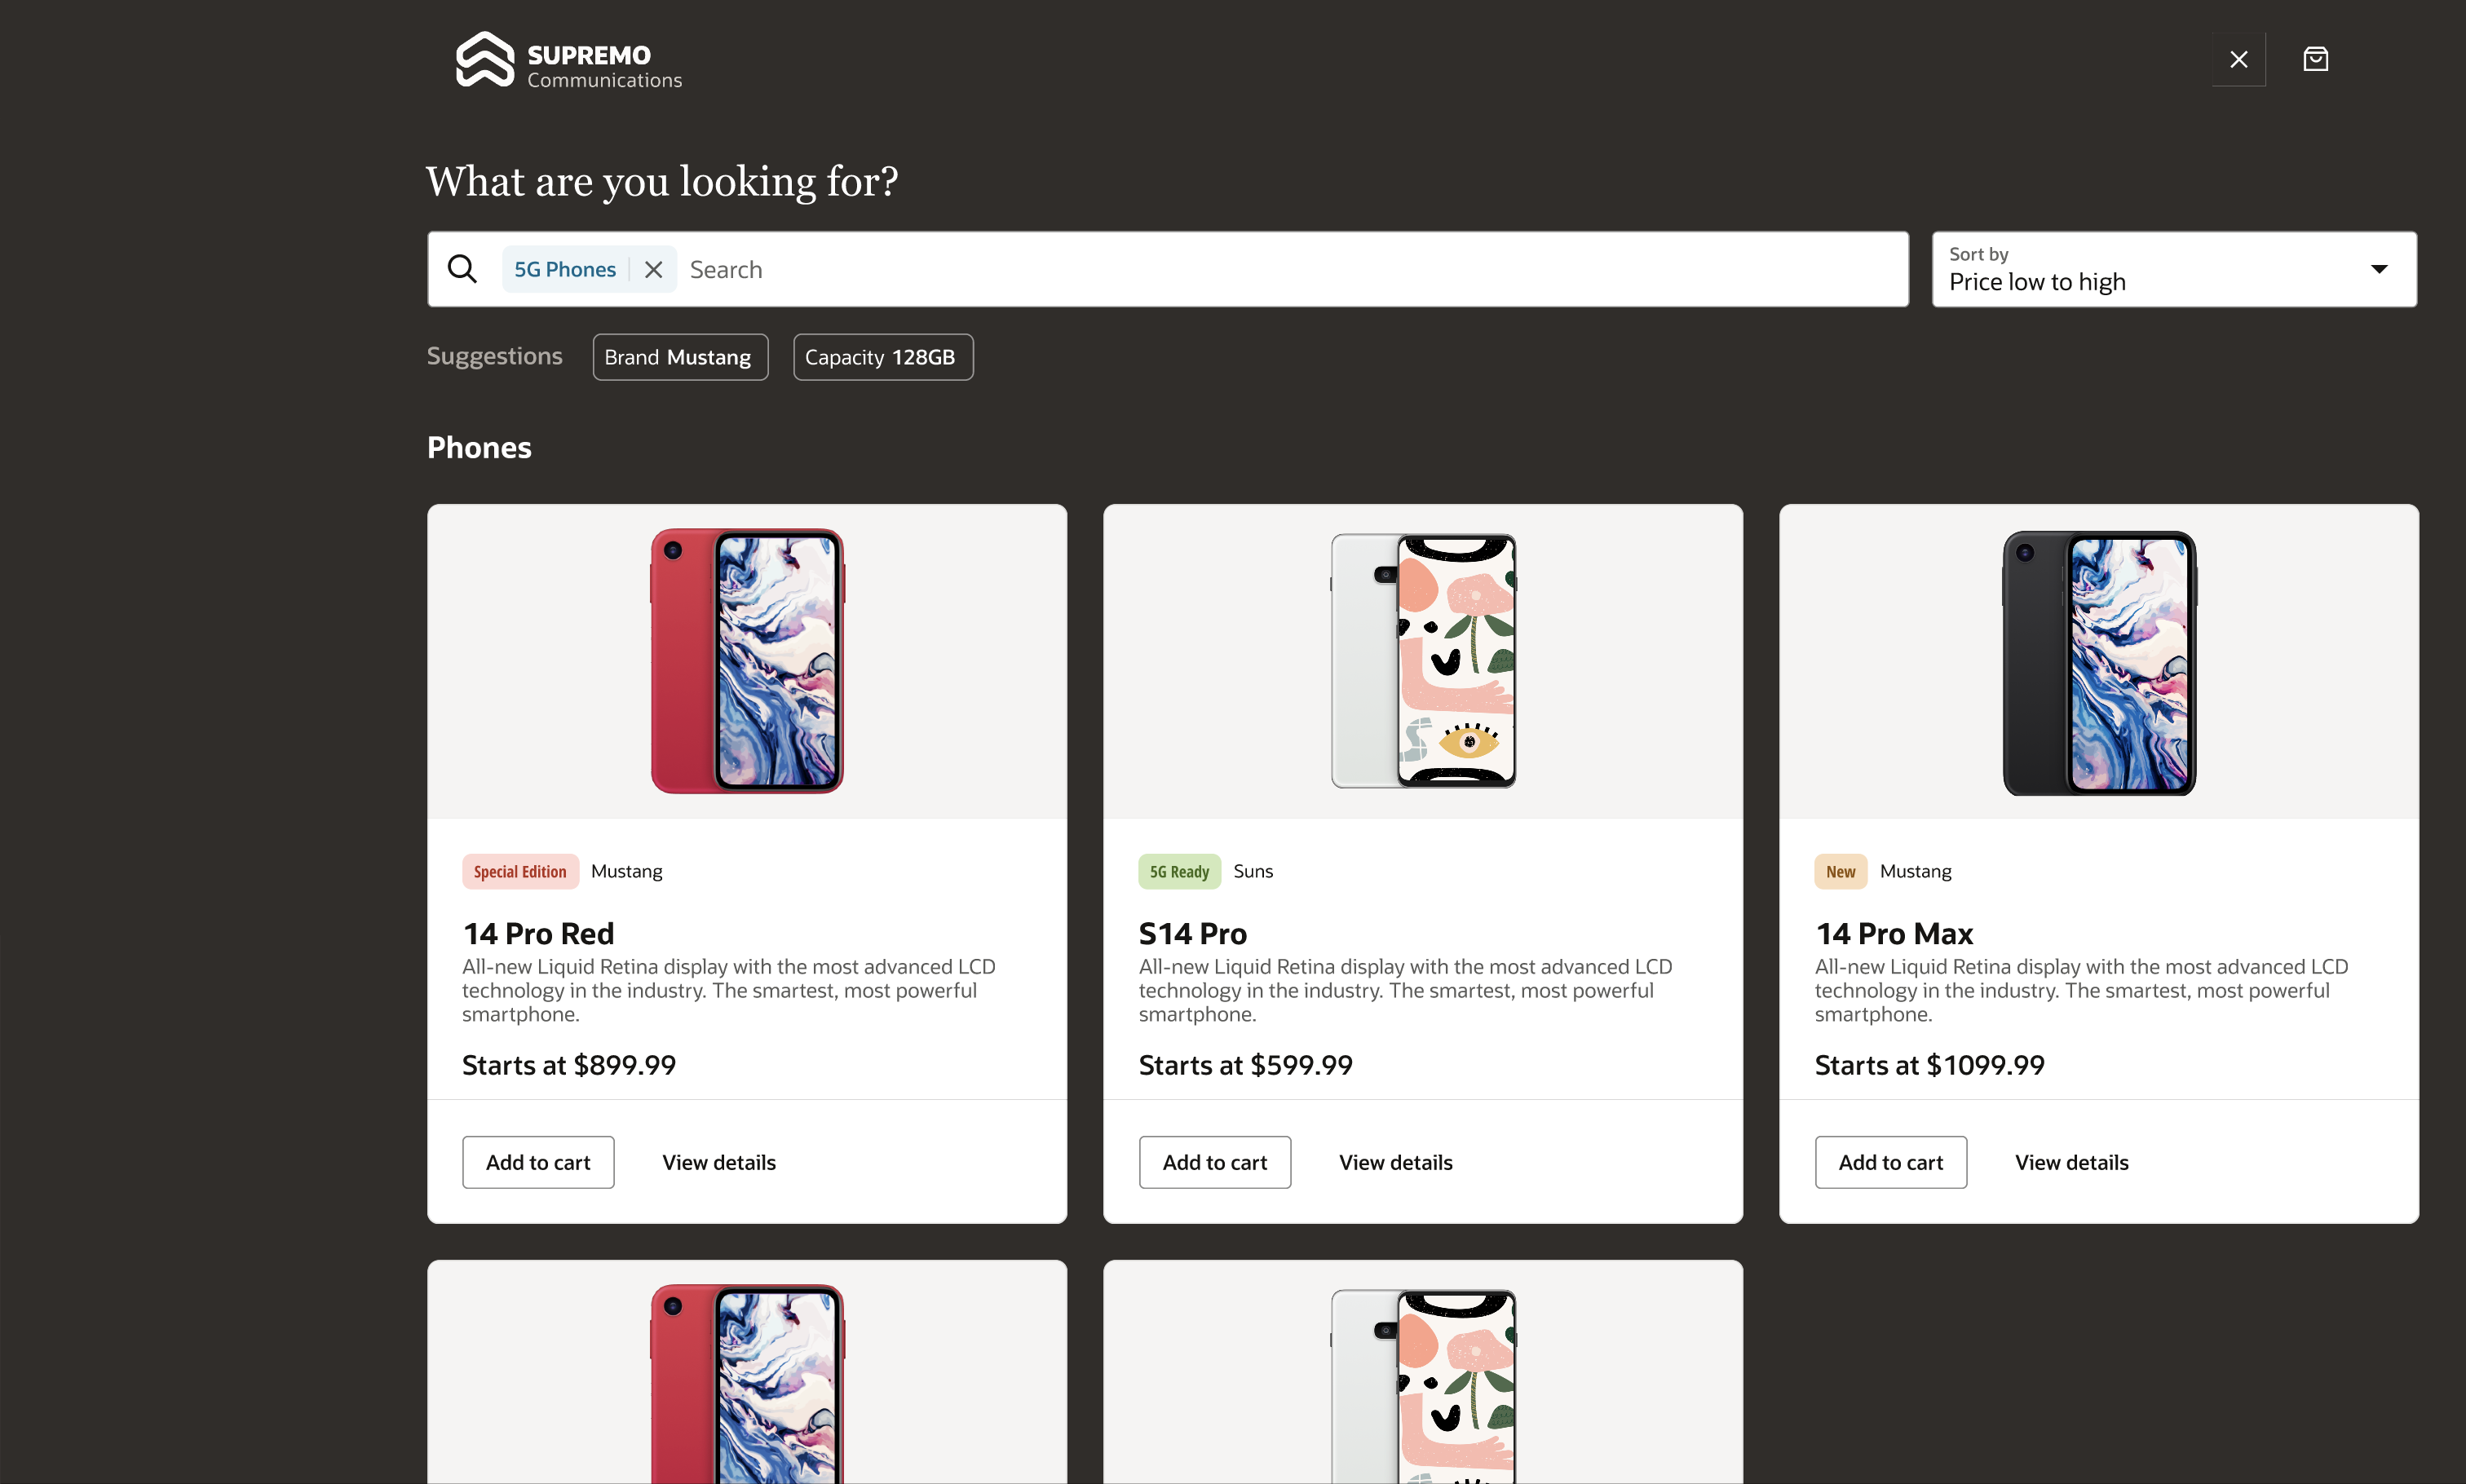This screenshot has height=1484, width=2466.
Task: Apply the Capacity 128GB suggestion
Action: 882,357
